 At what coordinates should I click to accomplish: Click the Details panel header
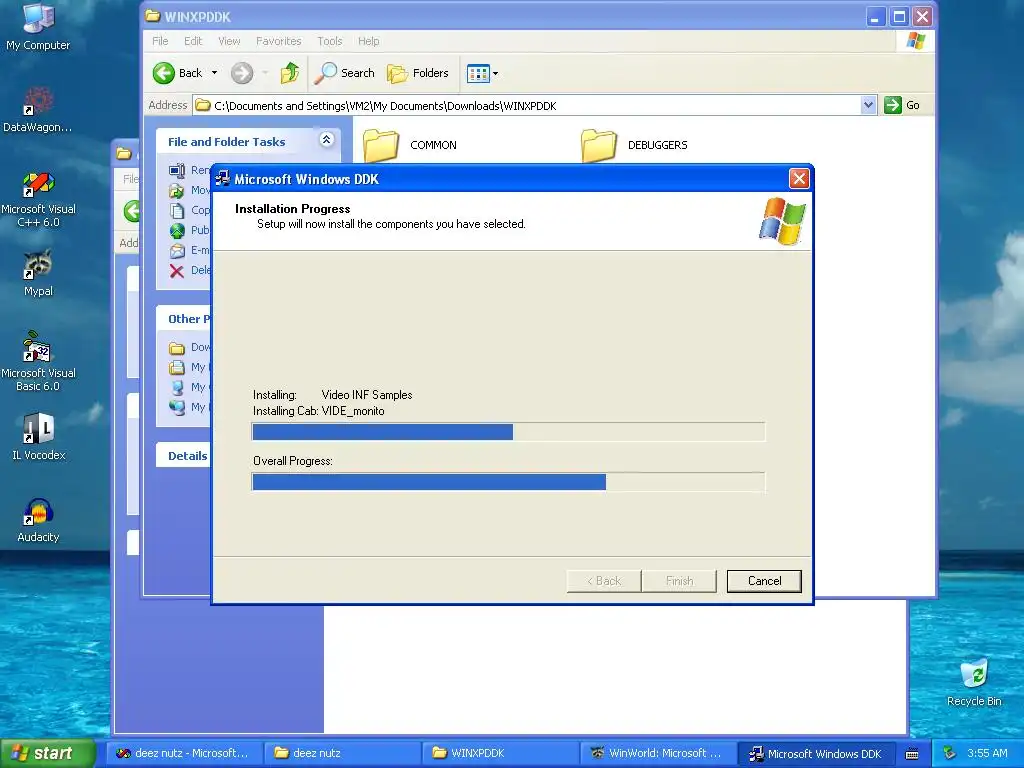pyautogui.click(x=184, y=456)
